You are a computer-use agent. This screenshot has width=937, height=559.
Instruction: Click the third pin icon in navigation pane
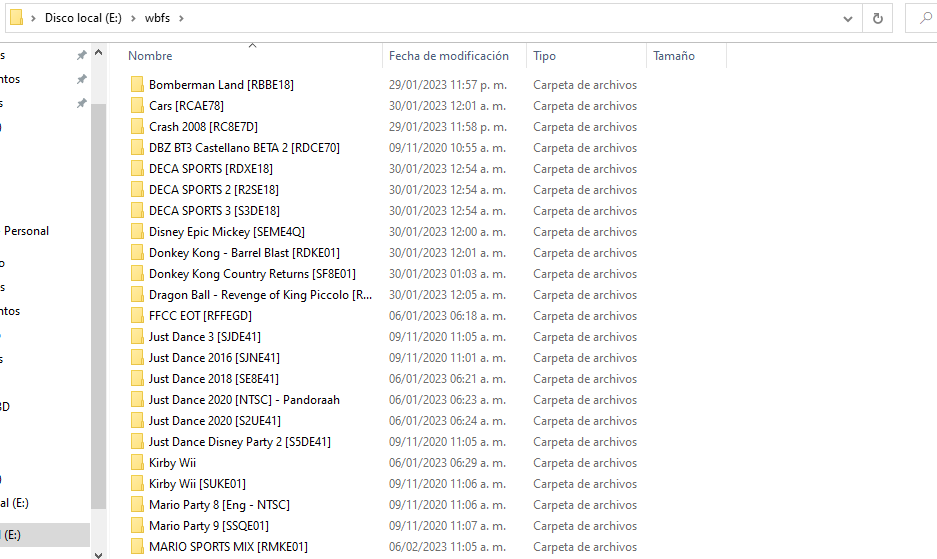(81, 103)
